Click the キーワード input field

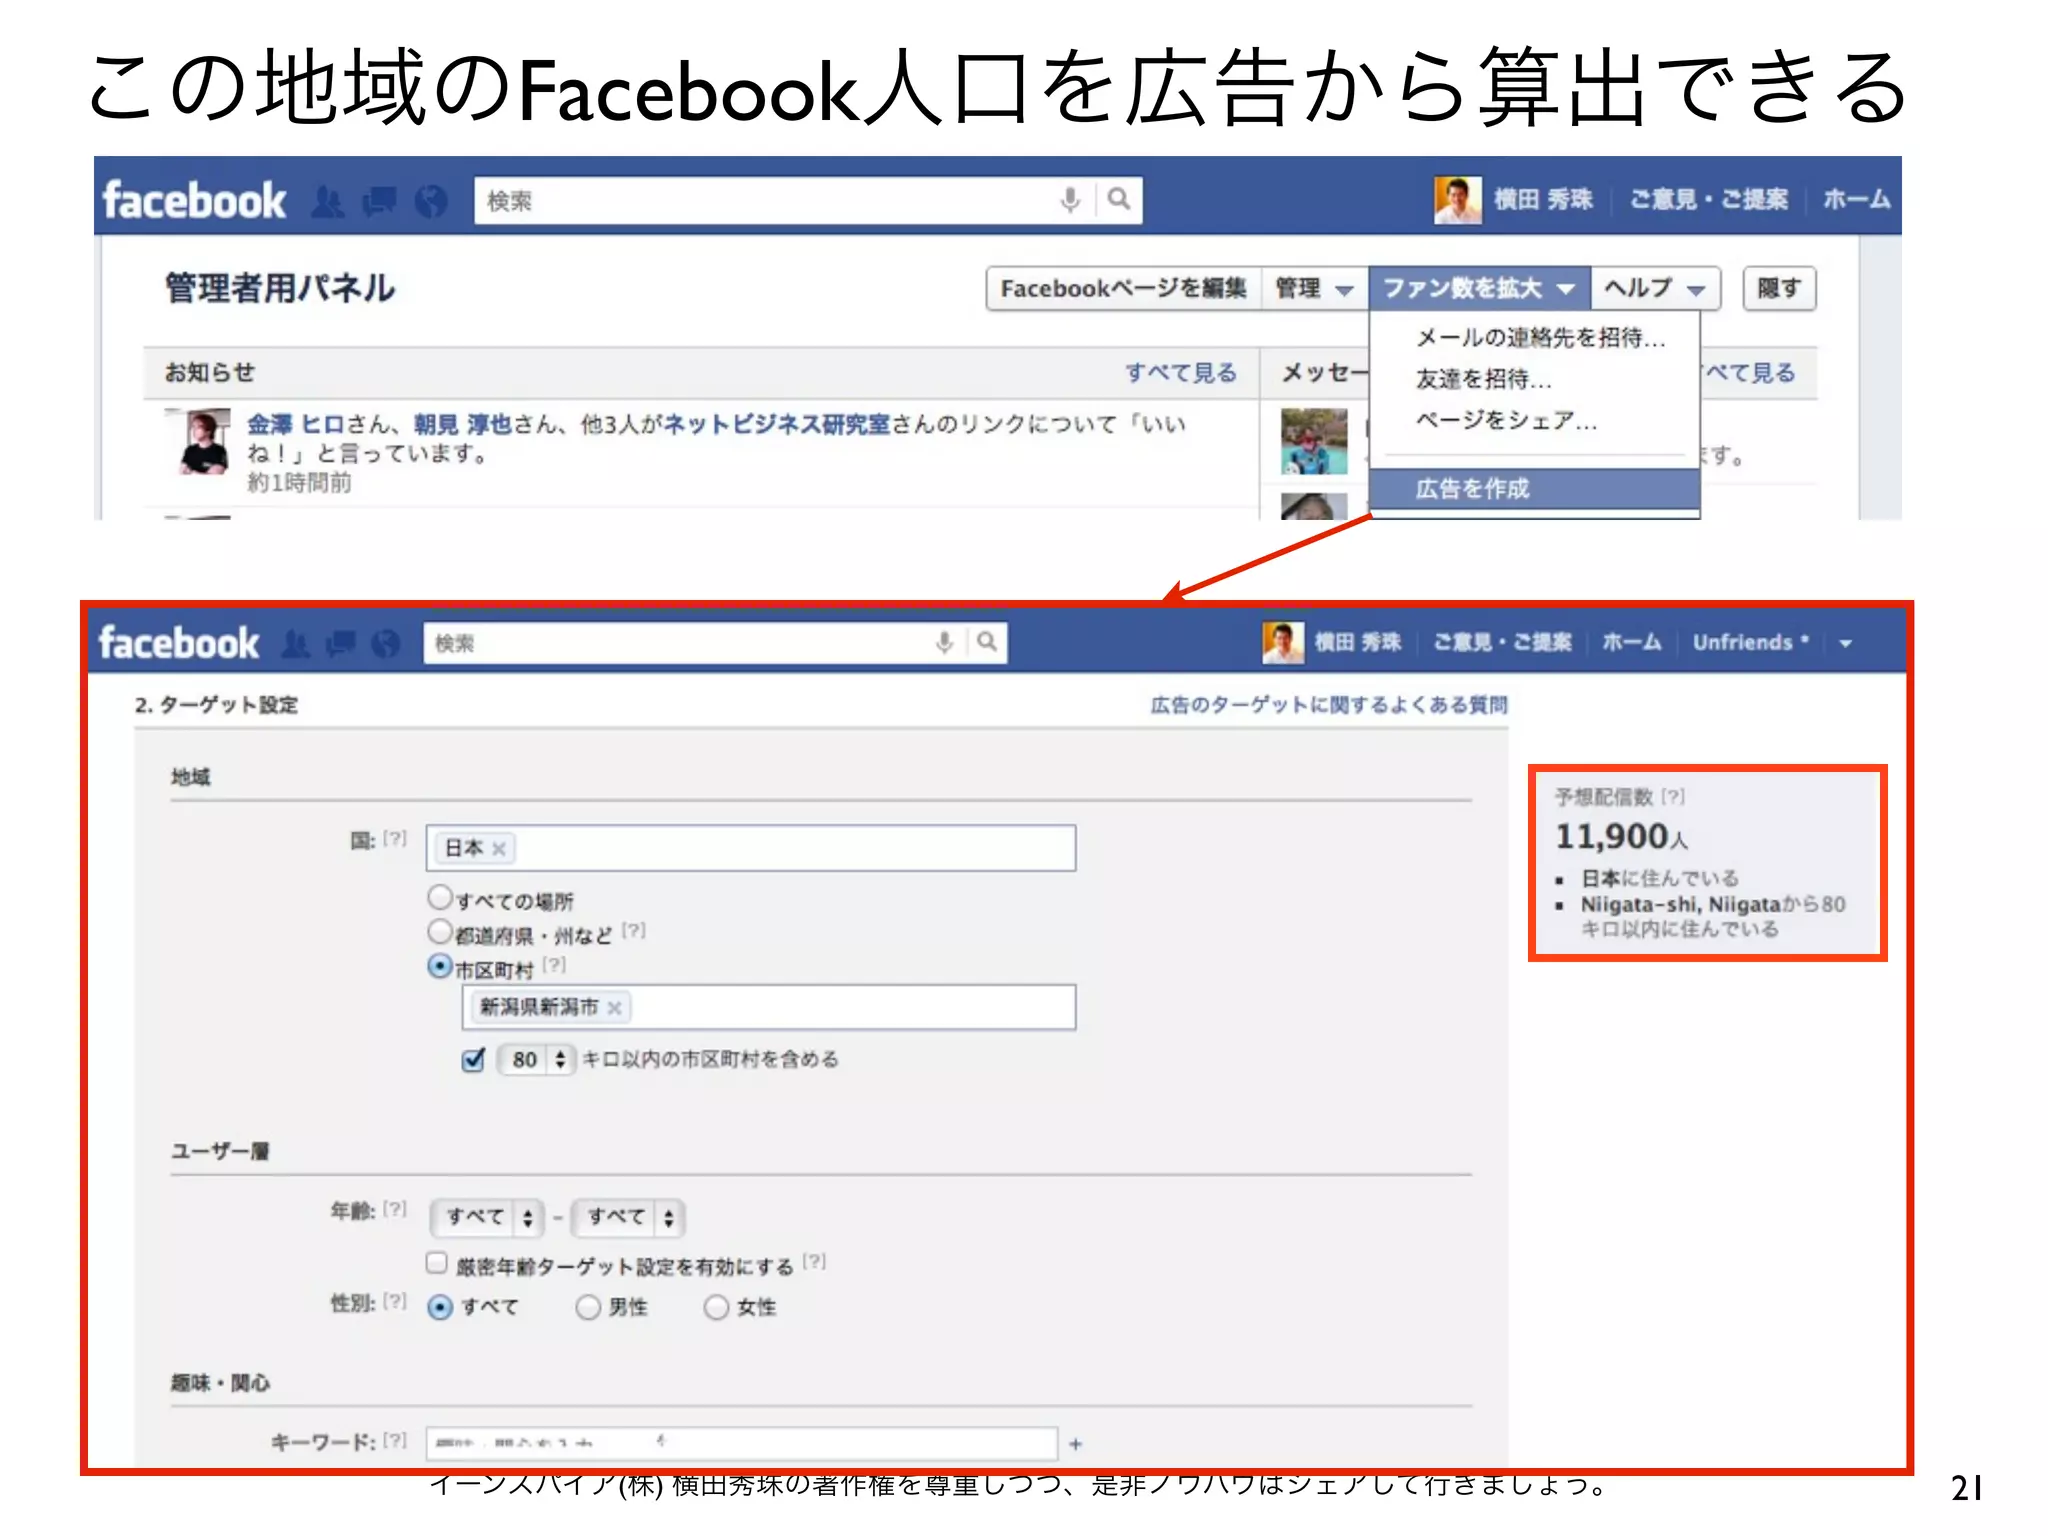click(x=742, y=1443)
